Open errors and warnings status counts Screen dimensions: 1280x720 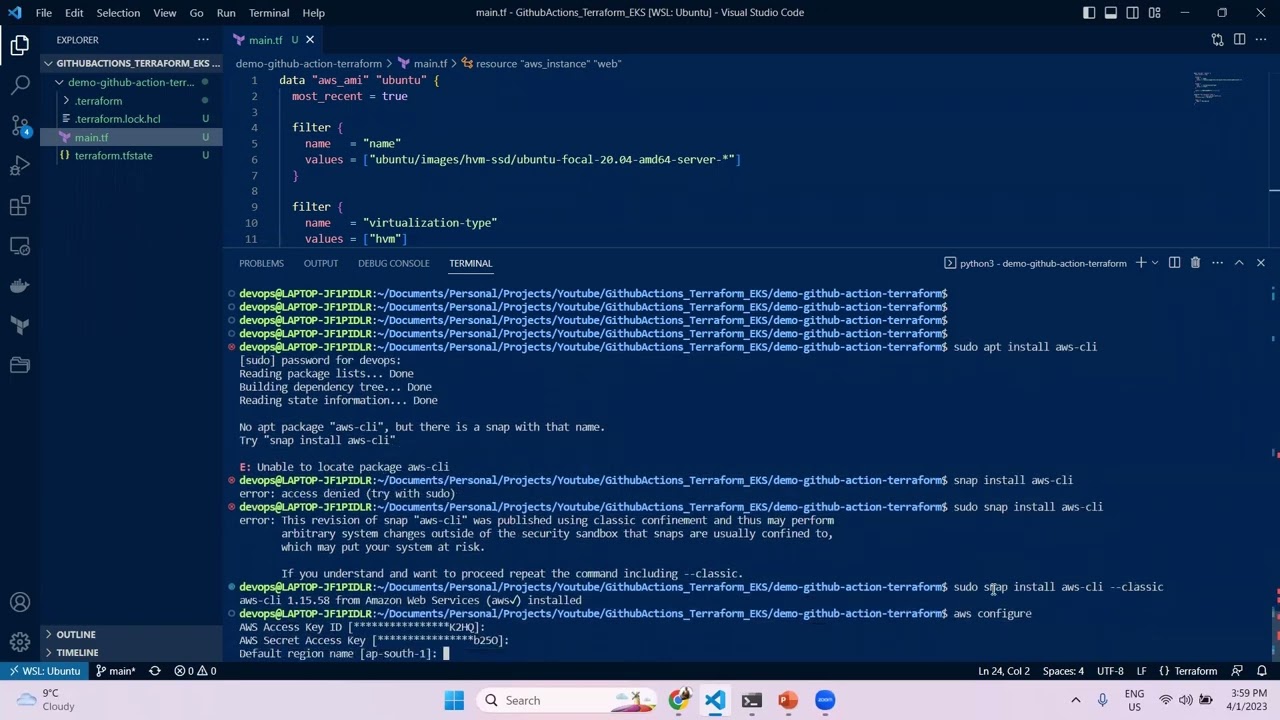tap(195, 671)
